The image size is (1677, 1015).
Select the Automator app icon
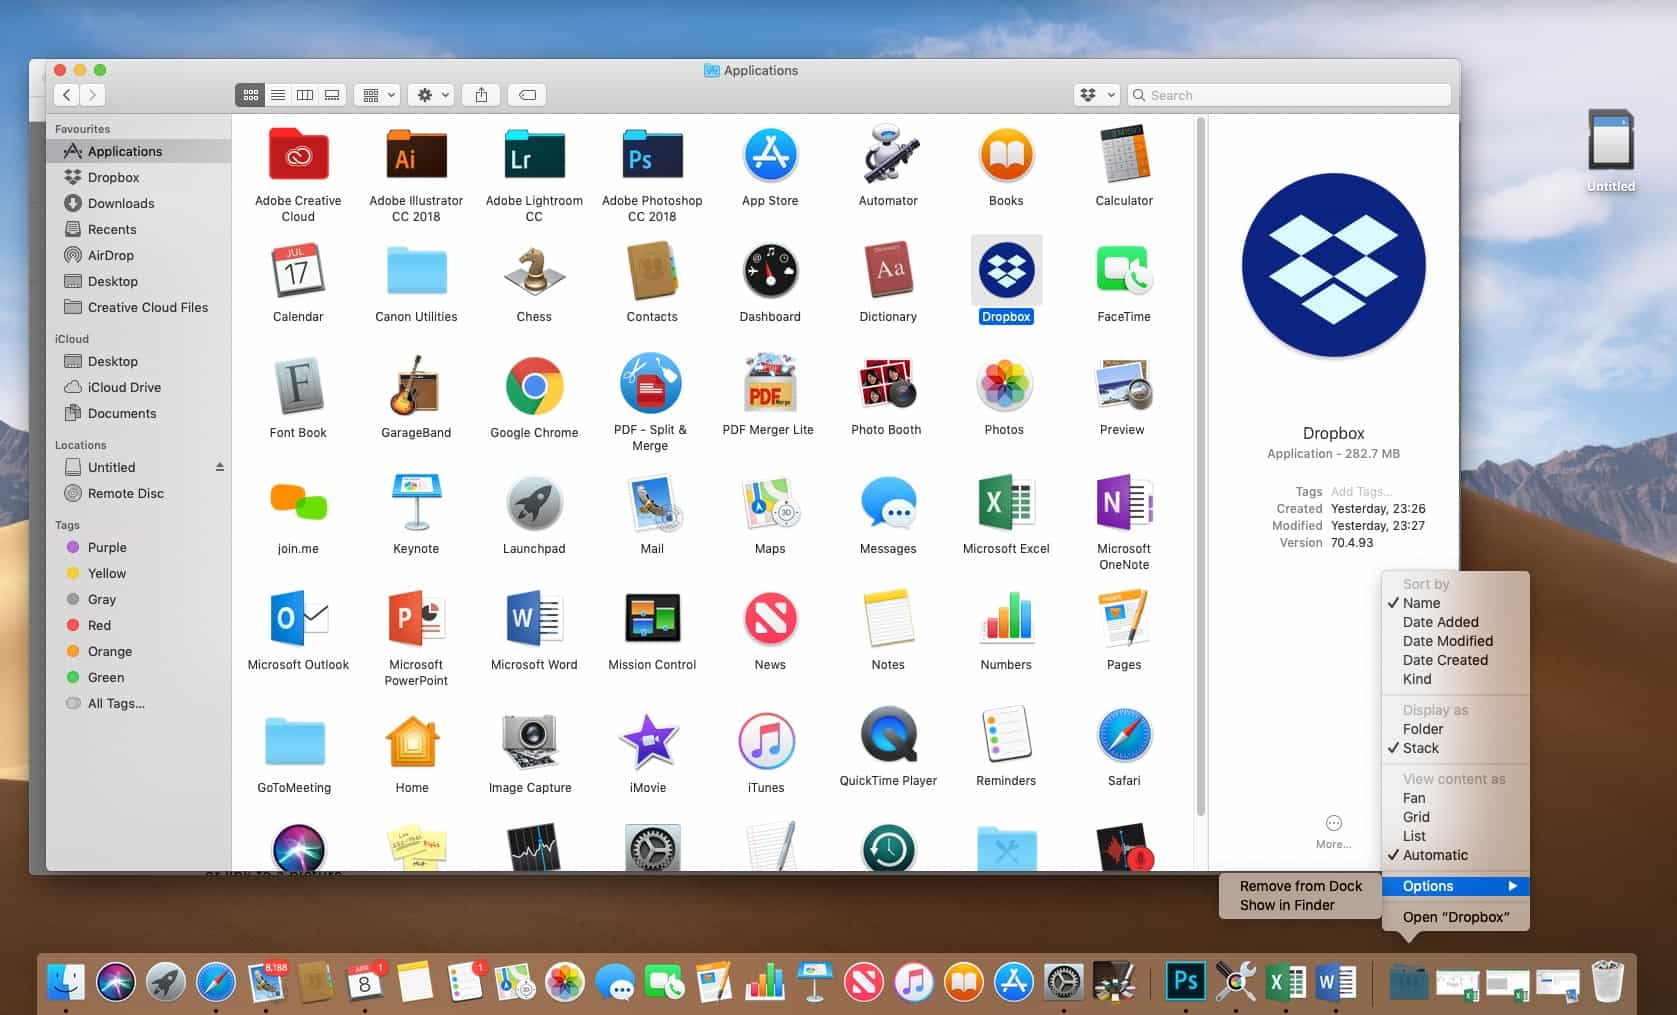coord(888,154)
